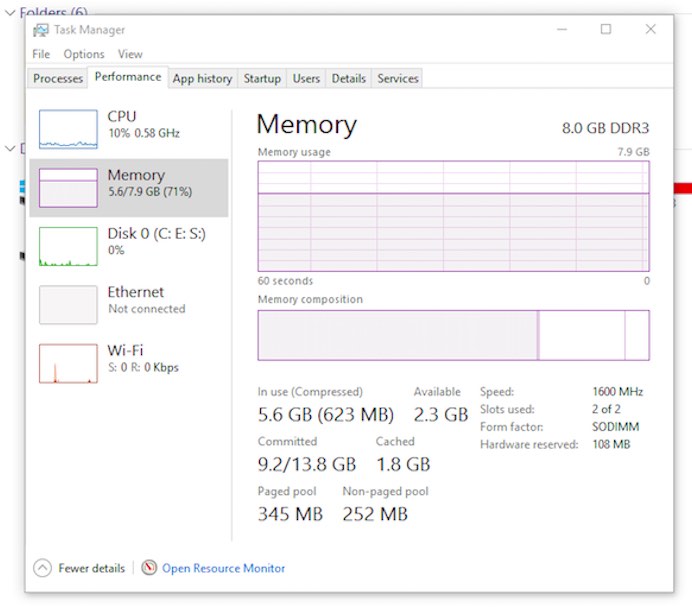Switch to the Details tab
692x607 pixels.
349,79
